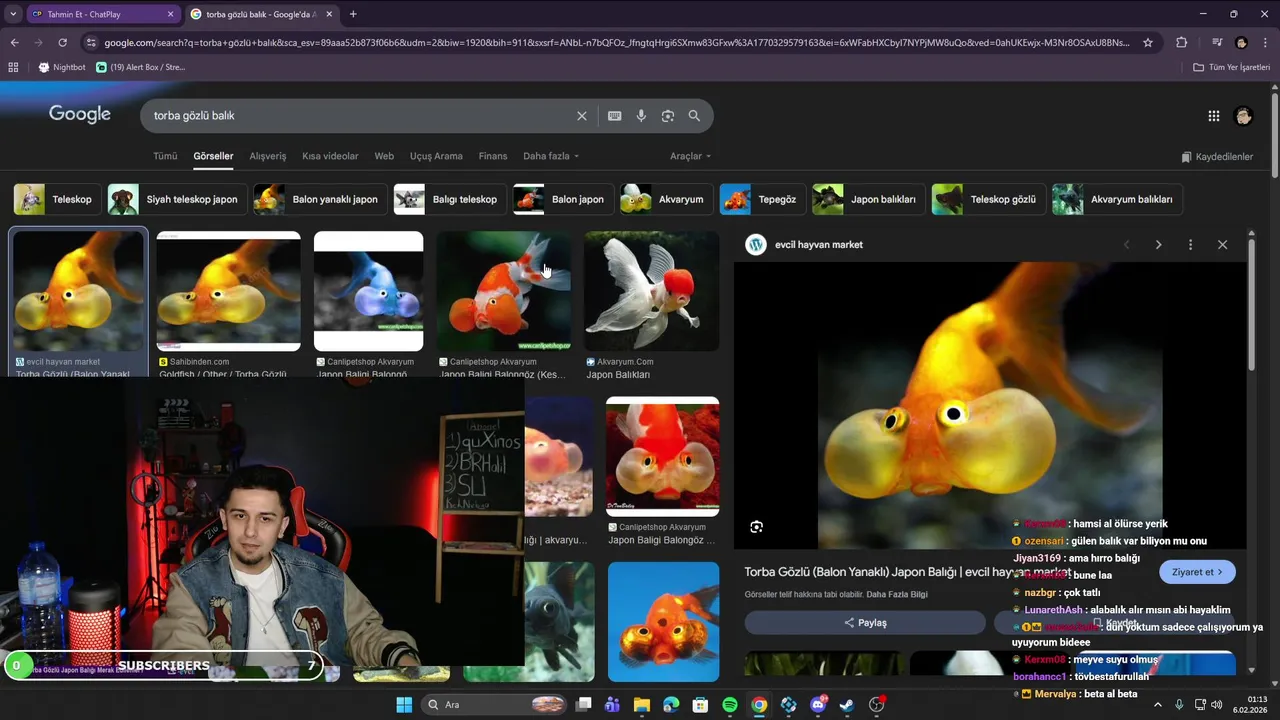
Task: Open the bookmarks apps grid shortcut
Action: point(13,67)
